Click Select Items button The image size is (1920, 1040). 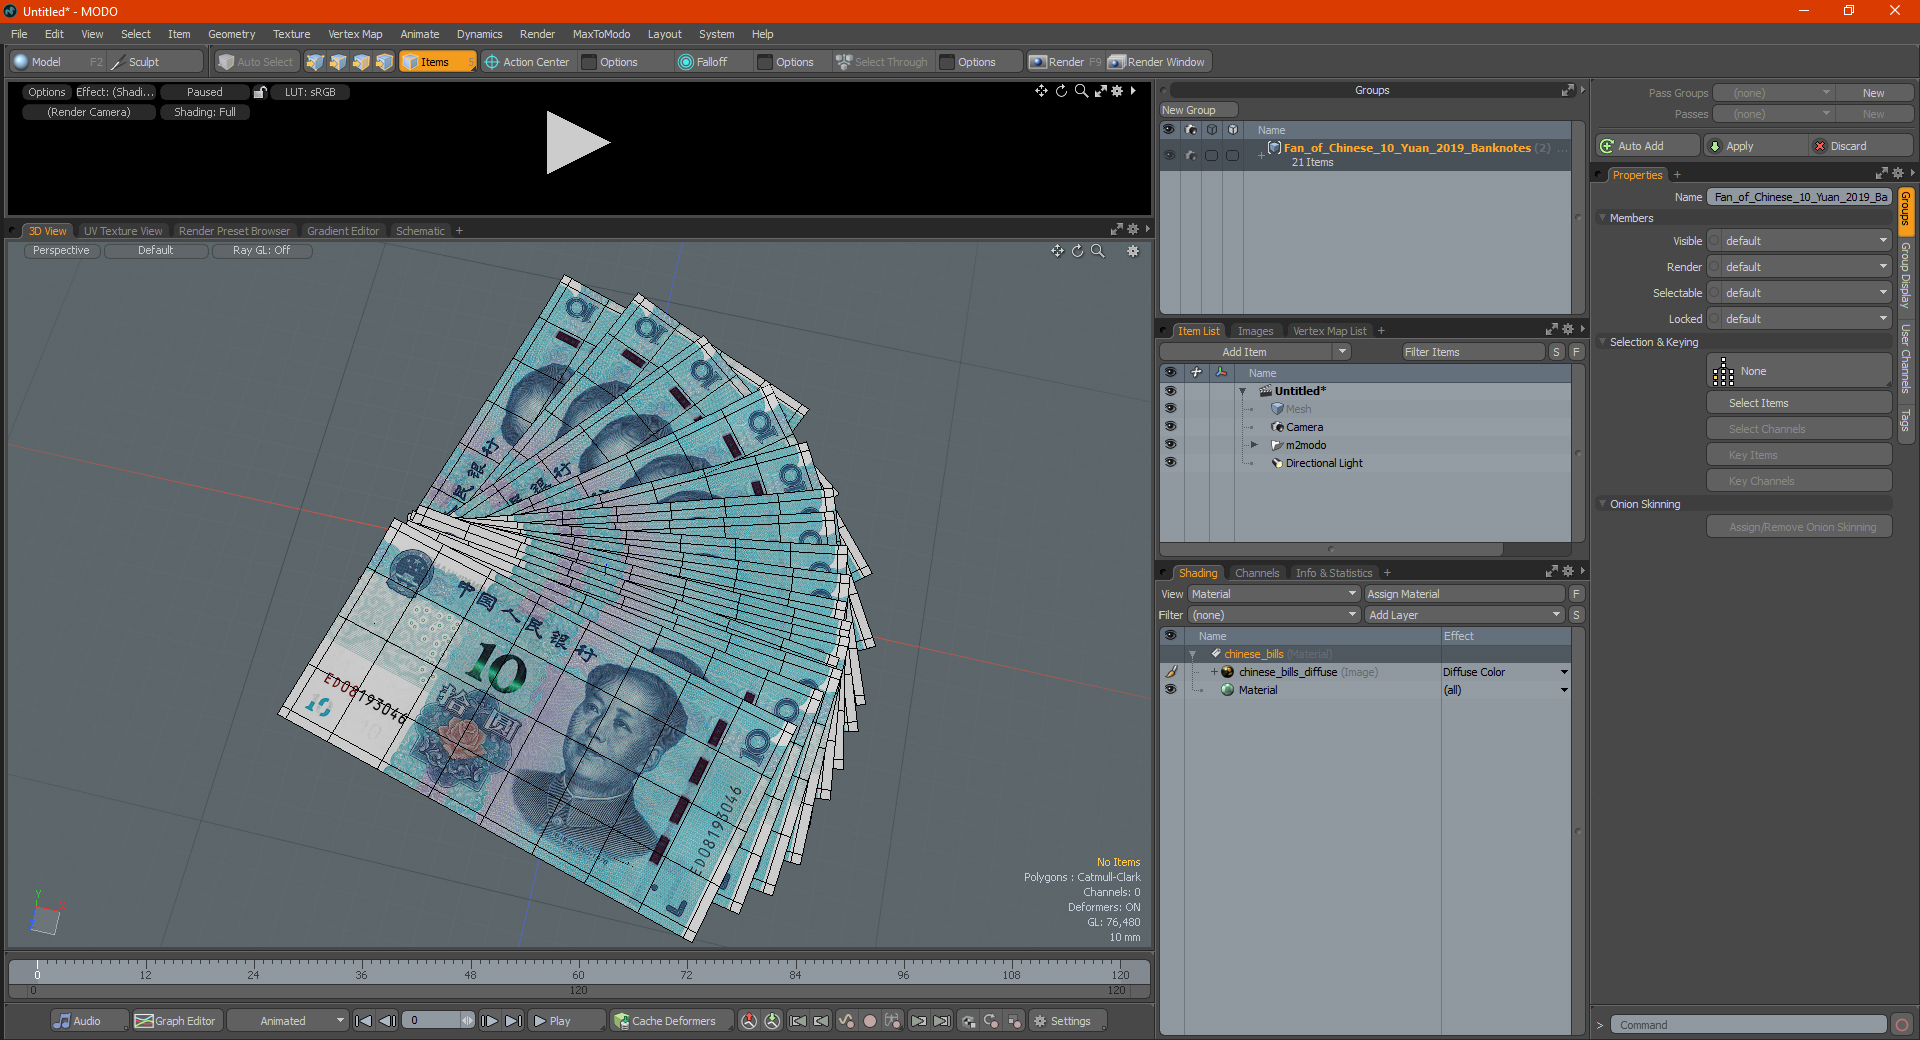point(1799,403)
